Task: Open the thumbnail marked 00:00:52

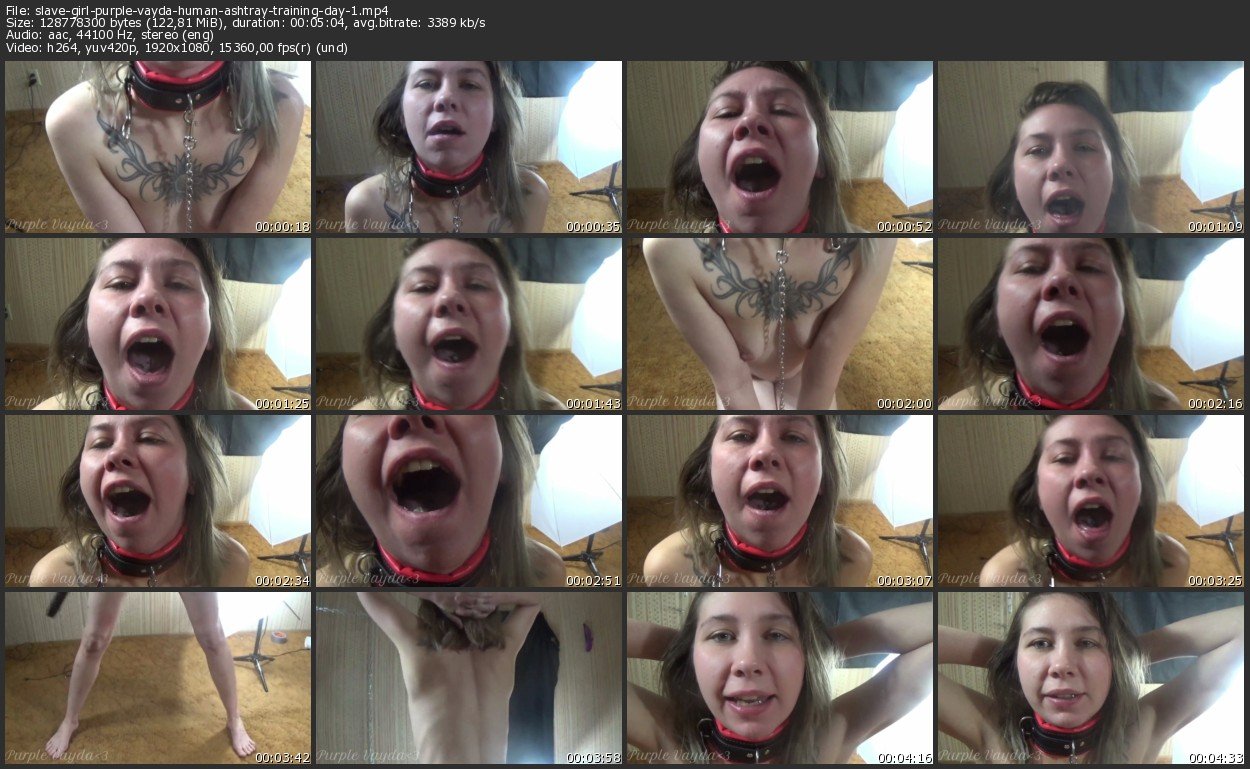Action: tap(780, 147)
